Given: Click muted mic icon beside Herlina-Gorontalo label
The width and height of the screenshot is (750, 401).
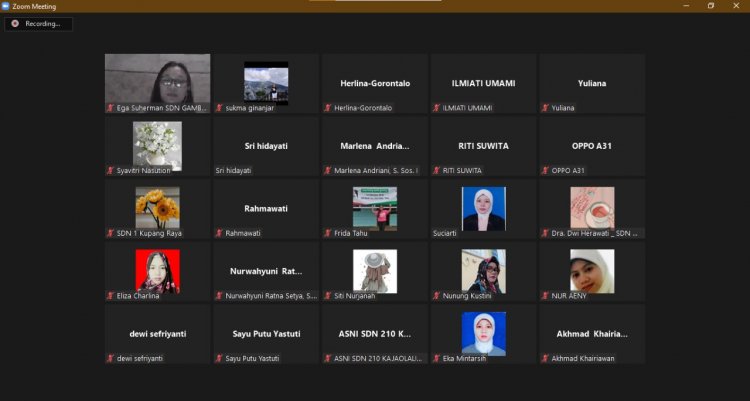Looking at the screenshot, I should pos(328,108).
